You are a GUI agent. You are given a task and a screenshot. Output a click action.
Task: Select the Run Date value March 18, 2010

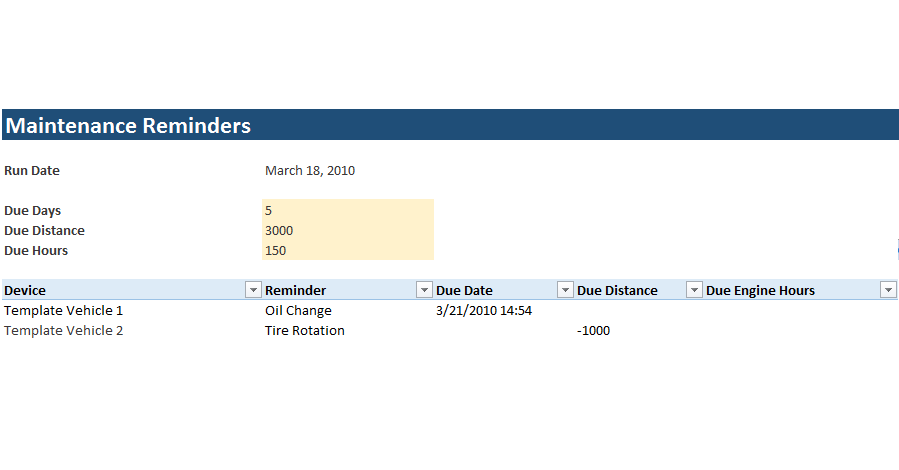click(x=310, y=170)
